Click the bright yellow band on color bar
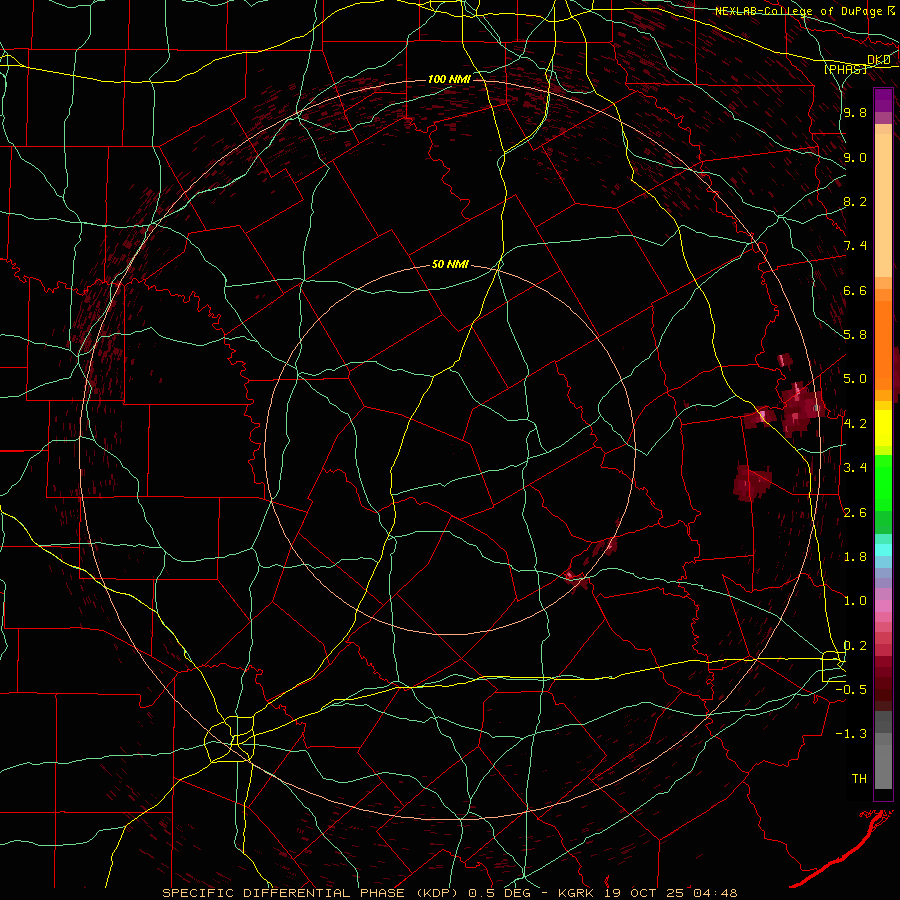The height and width of the screenshot is (900, 900). click(x=883, y=428)
